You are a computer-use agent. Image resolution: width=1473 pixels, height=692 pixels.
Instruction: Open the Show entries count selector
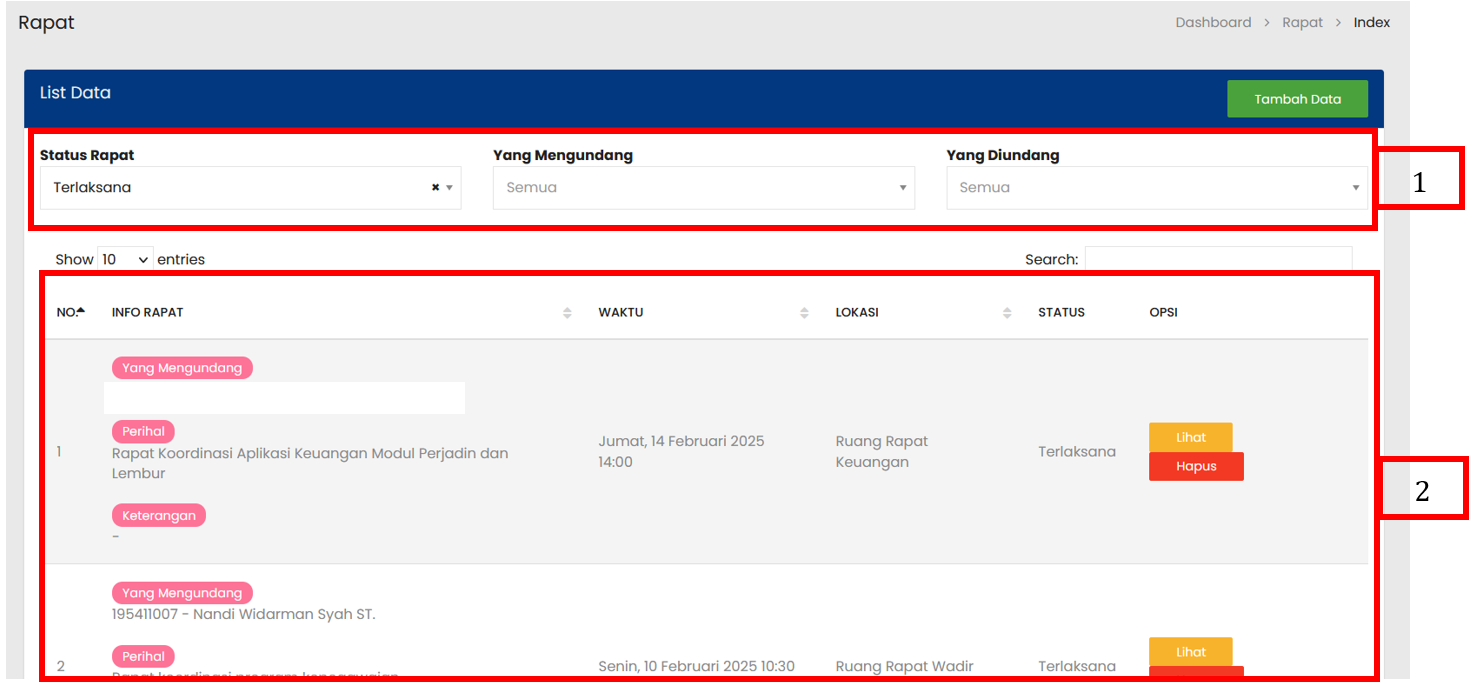tap(125, 259)
